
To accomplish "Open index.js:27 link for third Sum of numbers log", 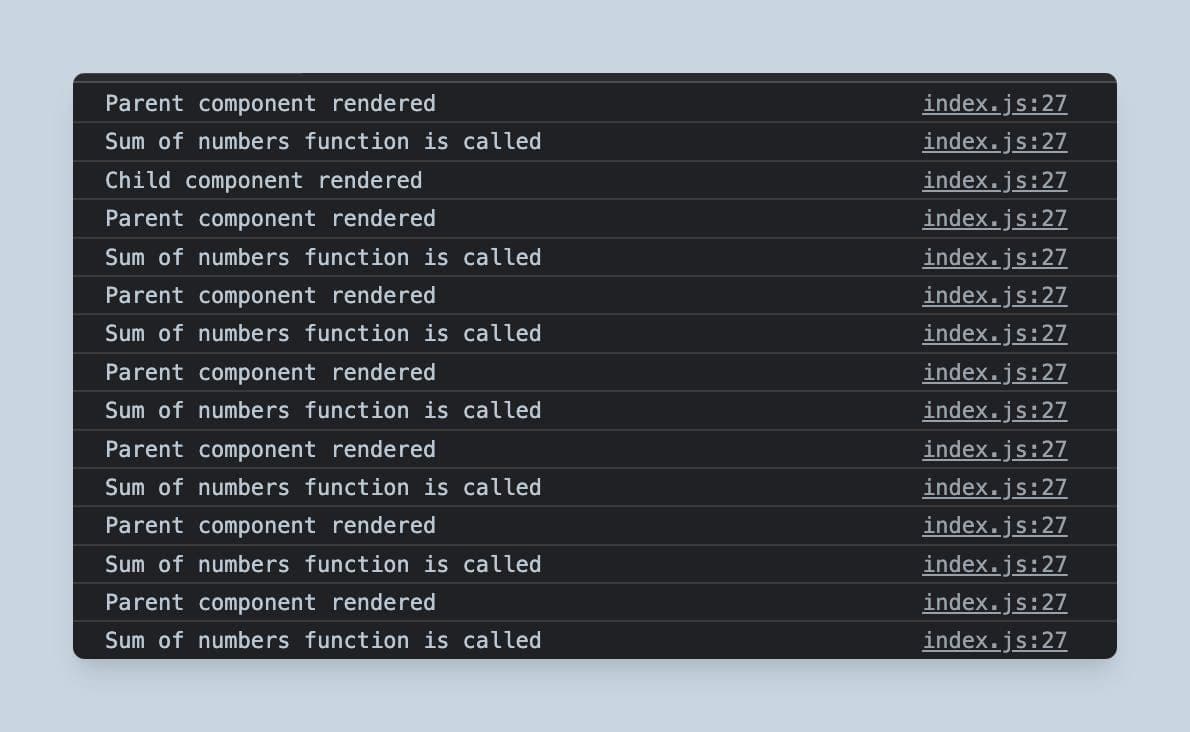I will (994, 334).
